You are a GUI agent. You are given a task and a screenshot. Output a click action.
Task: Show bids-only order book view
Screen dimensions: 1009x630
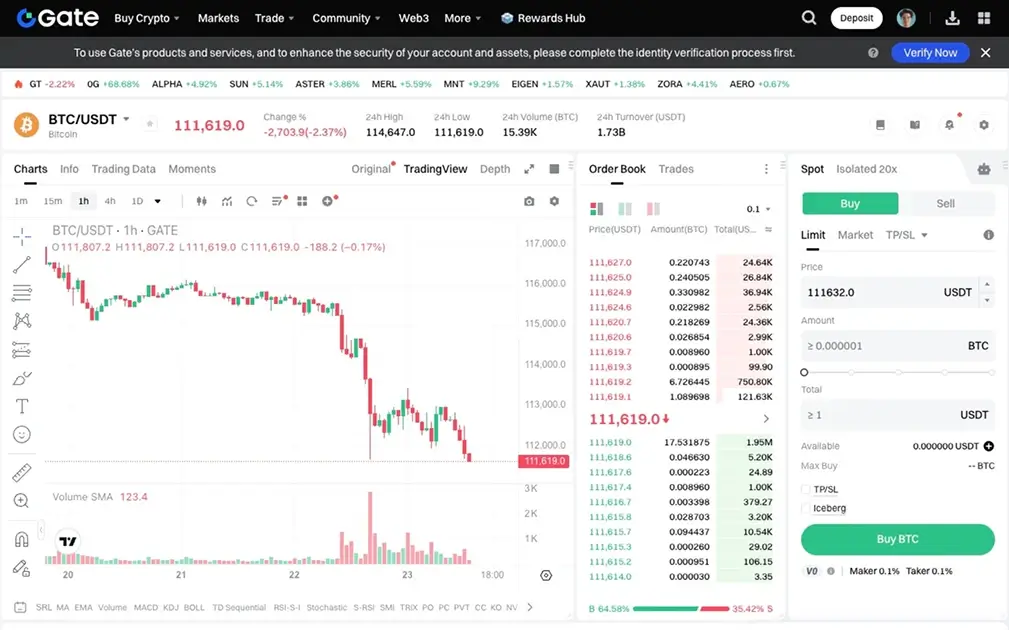coord(625,208)
